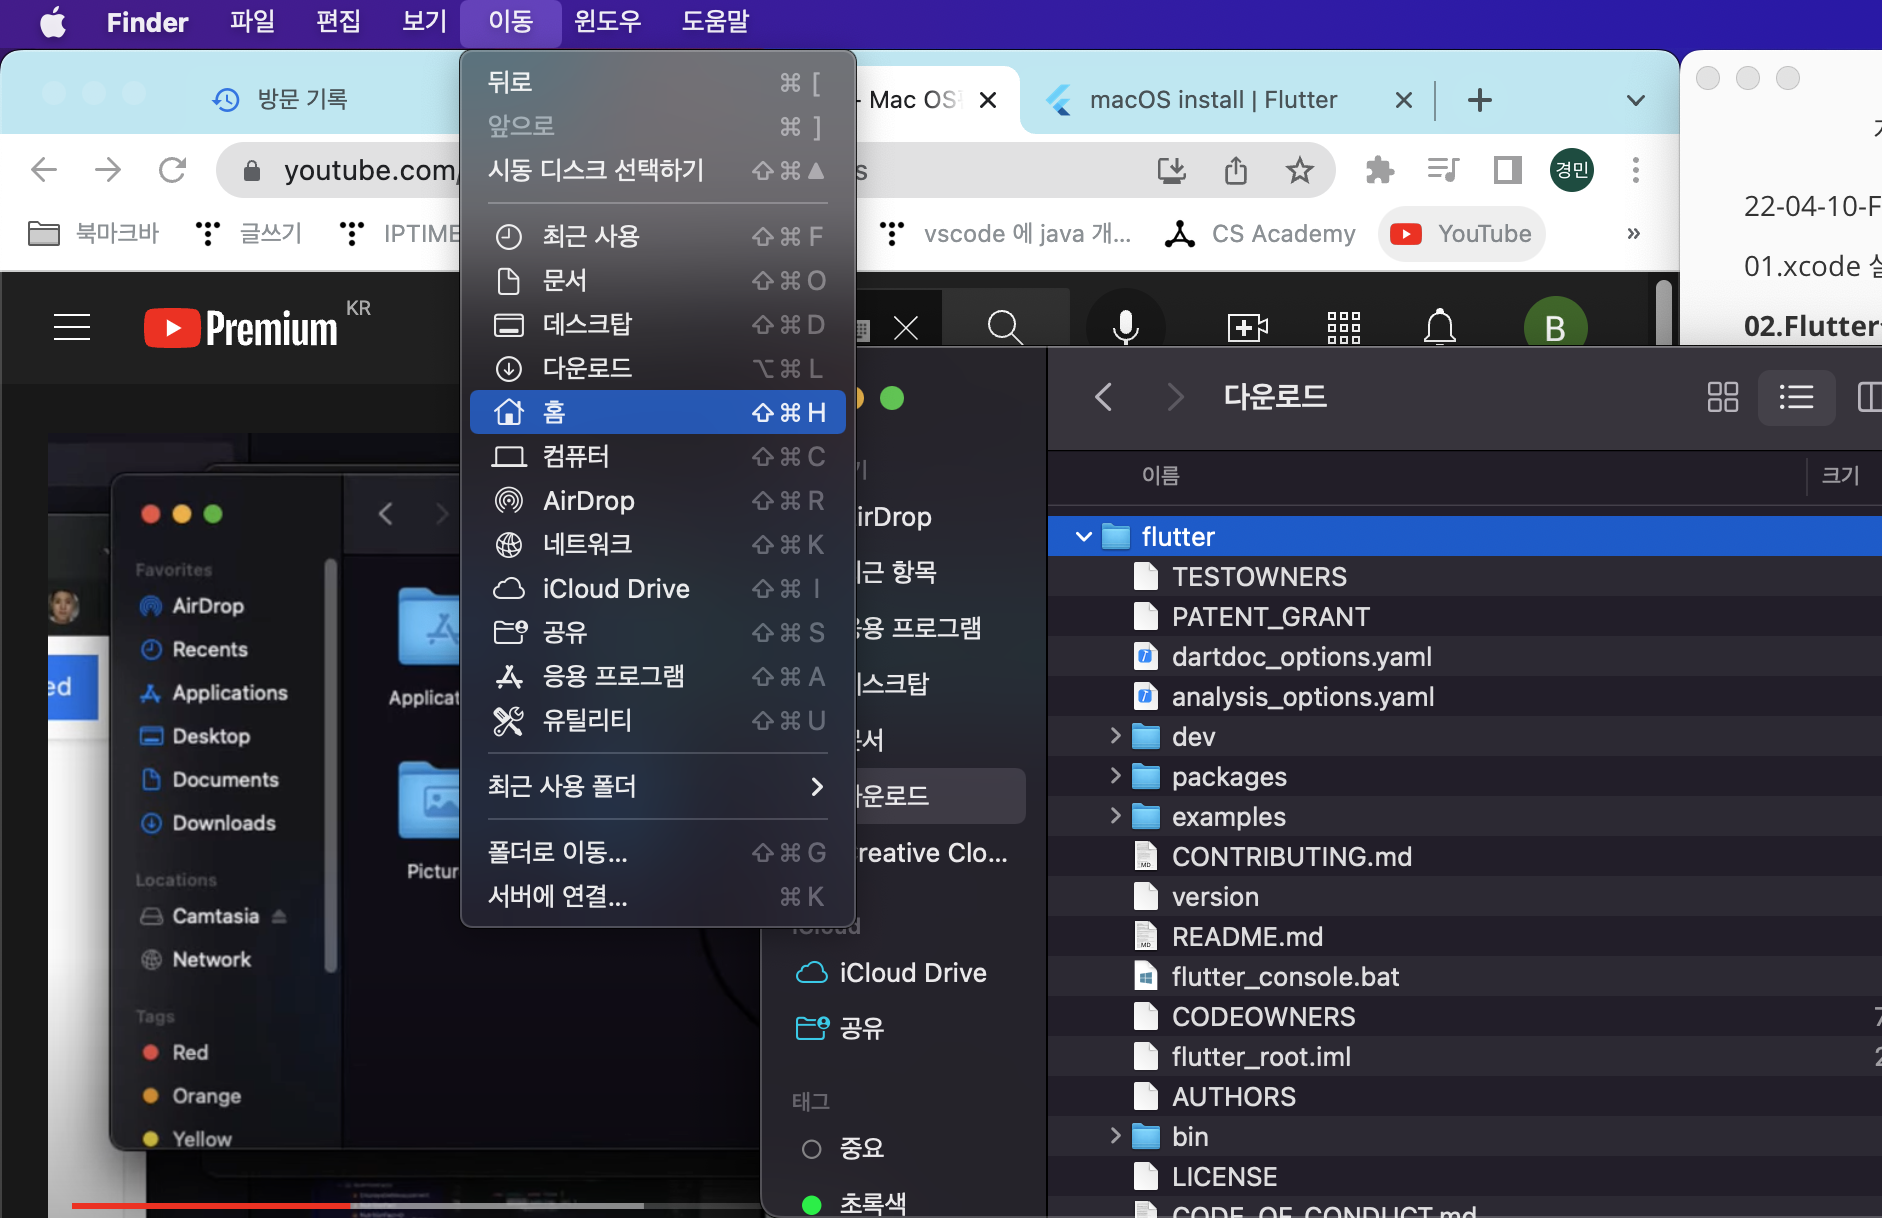
Task: Switch Finder to list view
Action: tap(1796, 397)
